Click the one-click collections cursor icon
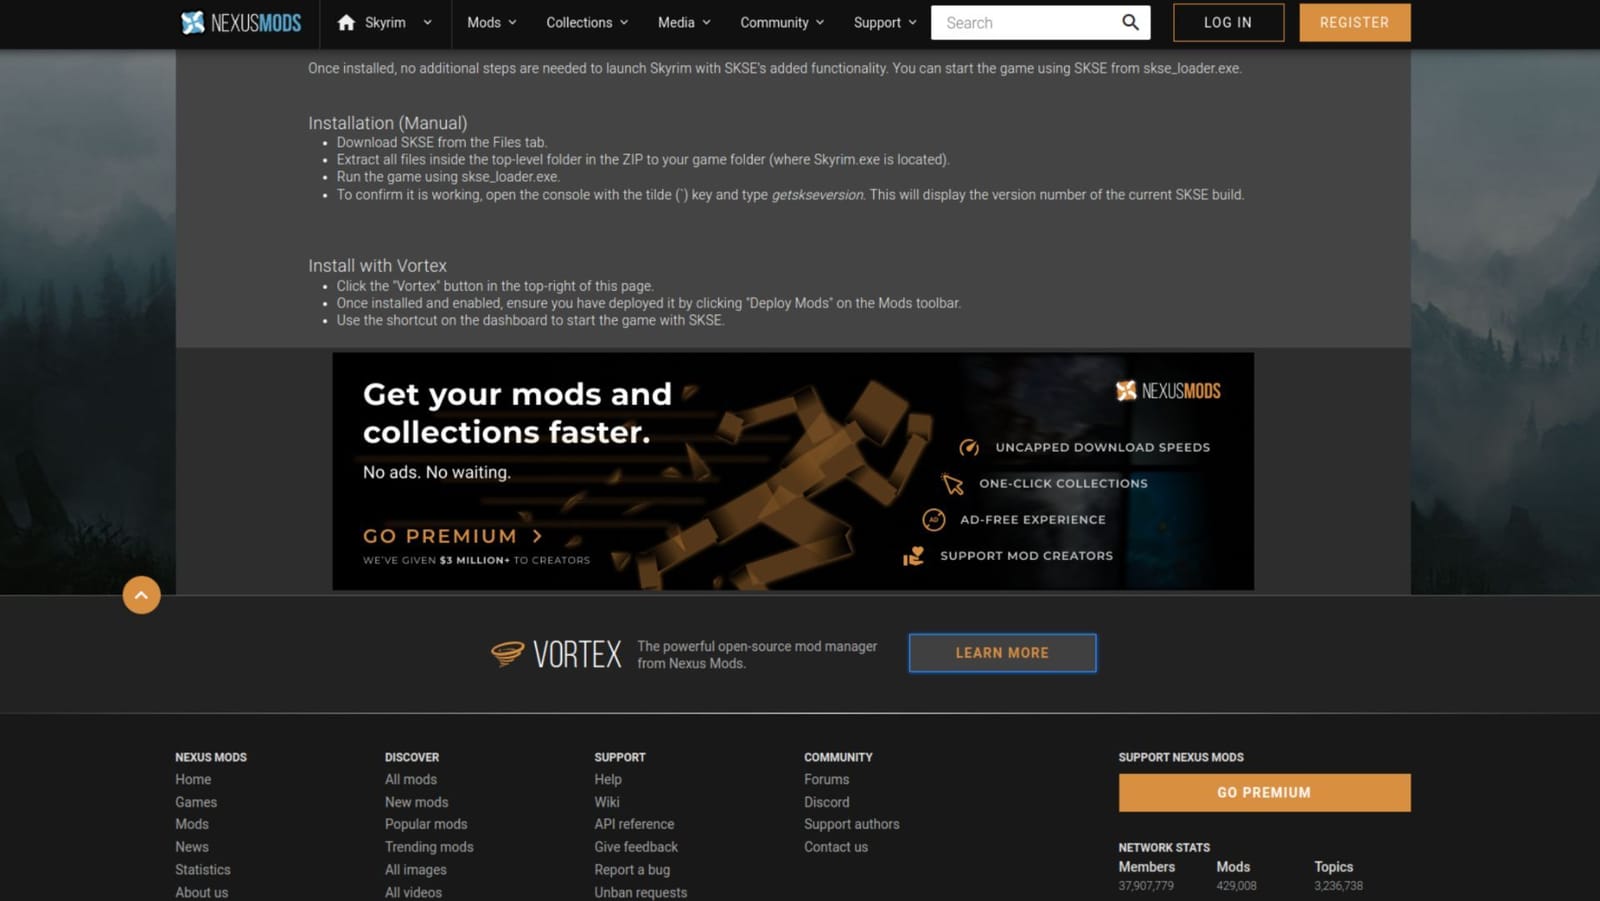The image size is (1600, 901). point(952,484)
